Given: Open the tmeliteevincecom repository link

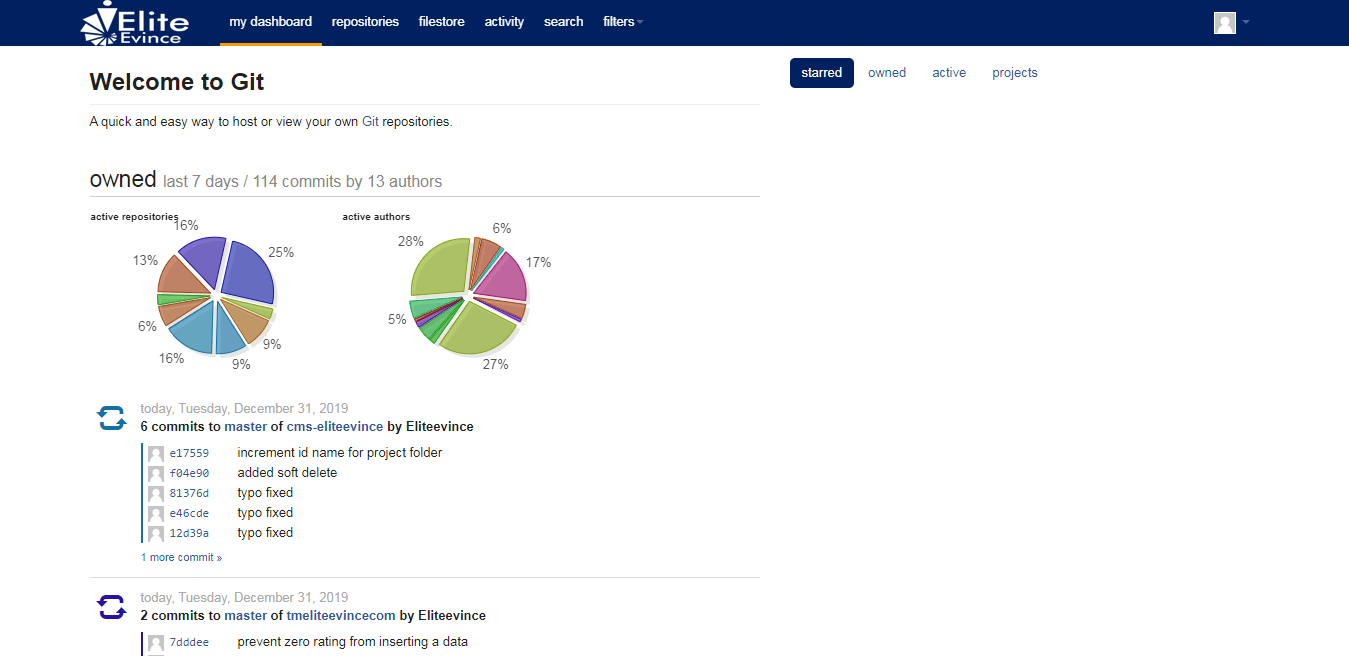Looking at the screenshot, I should pos(341,616).
